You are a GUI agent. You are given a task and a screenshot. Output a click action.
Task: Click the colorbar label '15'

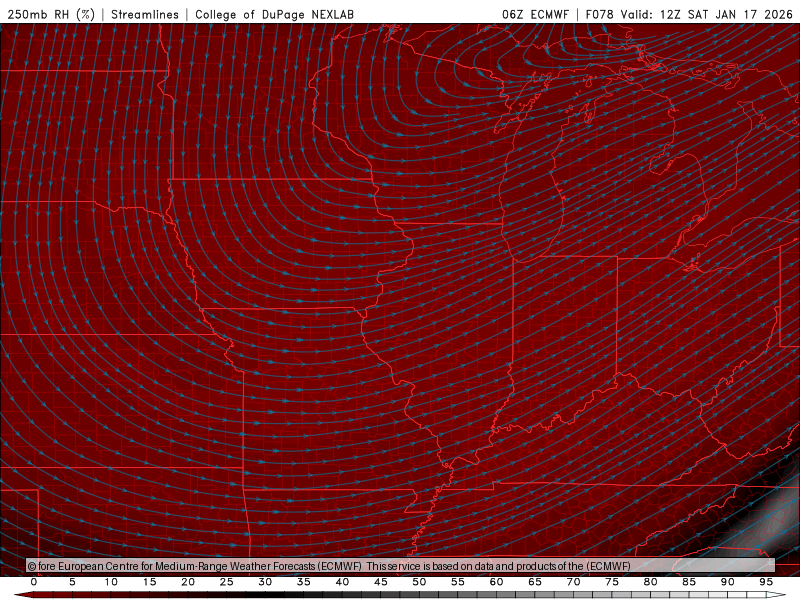tap(149, 582)
